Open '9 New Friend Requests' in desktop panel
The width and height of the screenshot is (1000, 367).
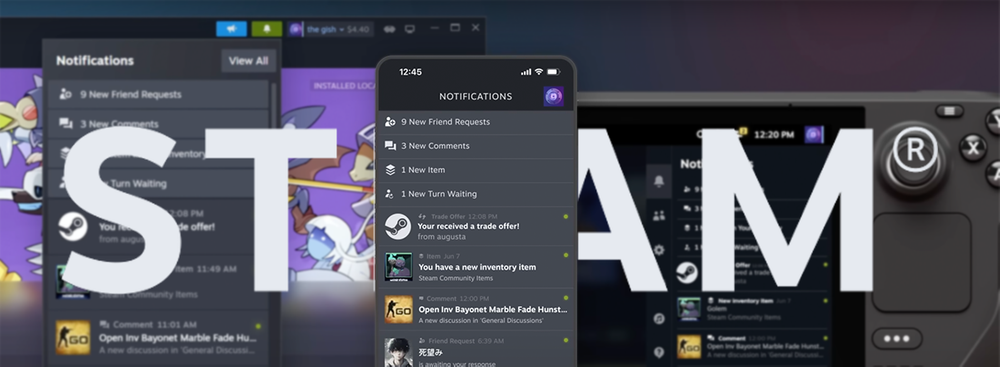pyautogui.click(x=158, y=94)
